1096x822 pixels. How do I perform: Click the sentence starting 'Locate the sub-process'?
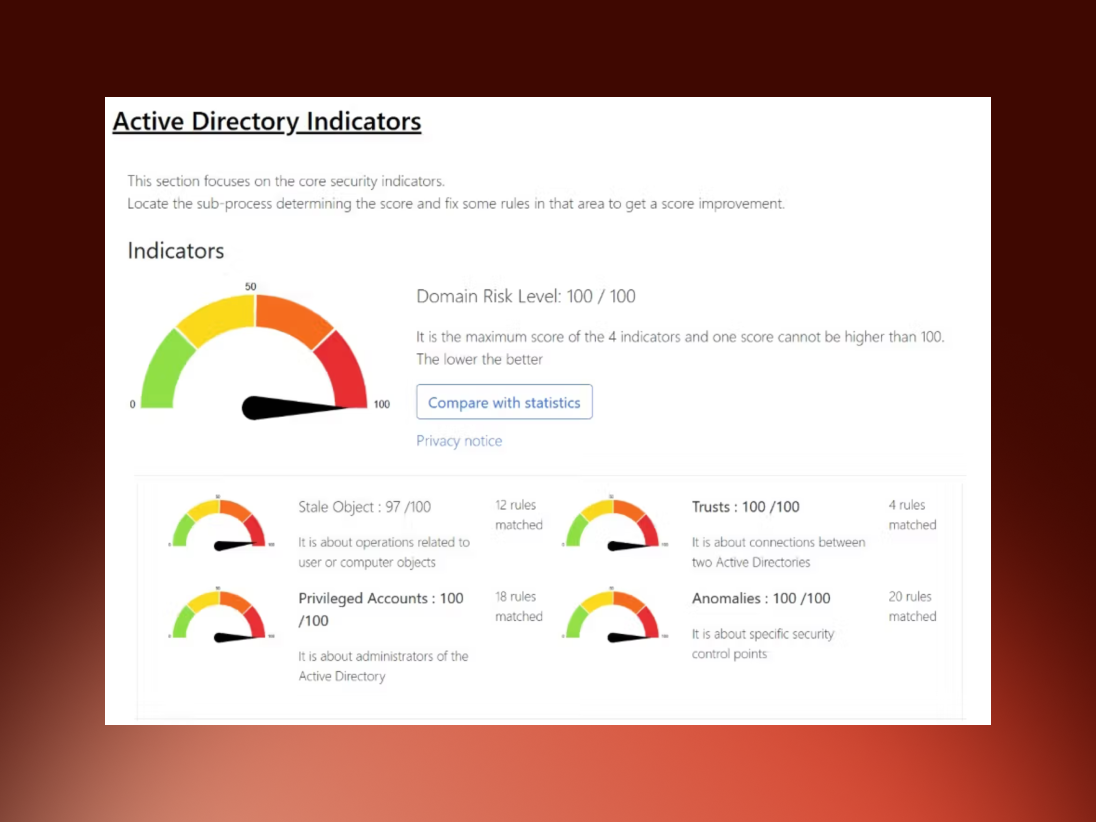tap(456, 203)
